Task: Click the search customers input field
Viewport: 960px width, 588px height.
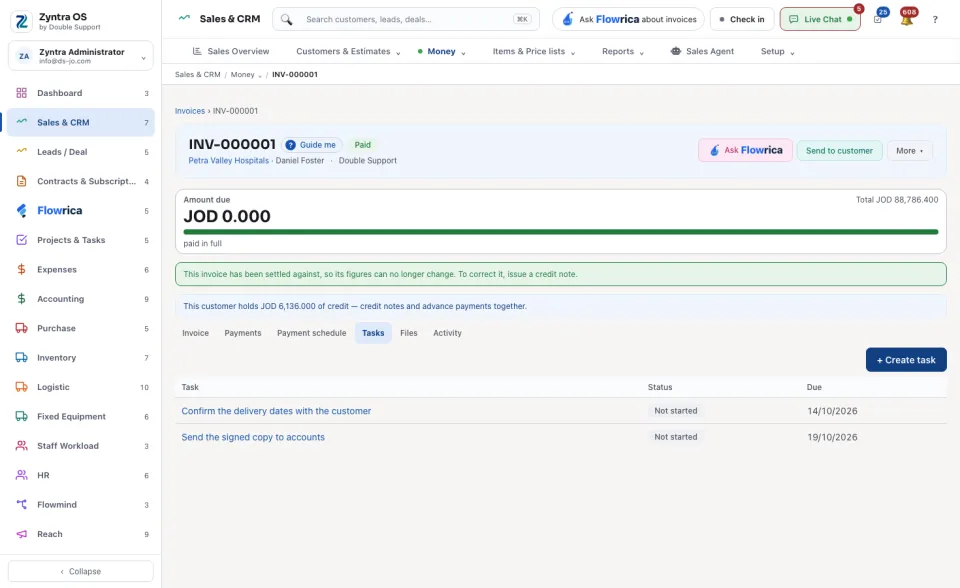Action: [406, 20]
